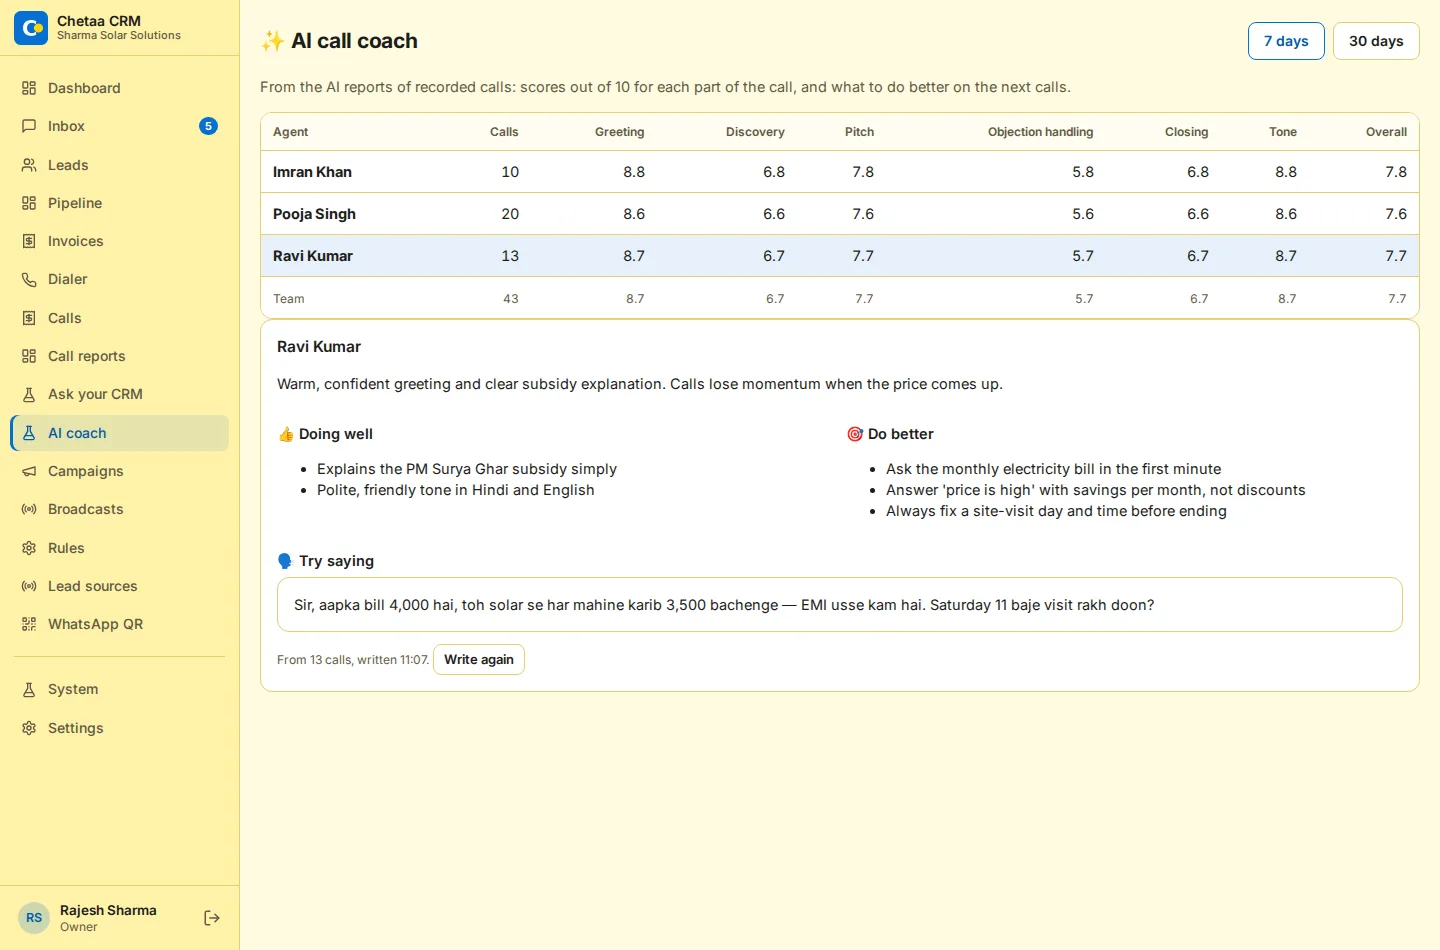Viewport: 1440px width, 950px height.
Task: Click the Call reports icon
Action: pyautogui.click(x=29, y=356)
